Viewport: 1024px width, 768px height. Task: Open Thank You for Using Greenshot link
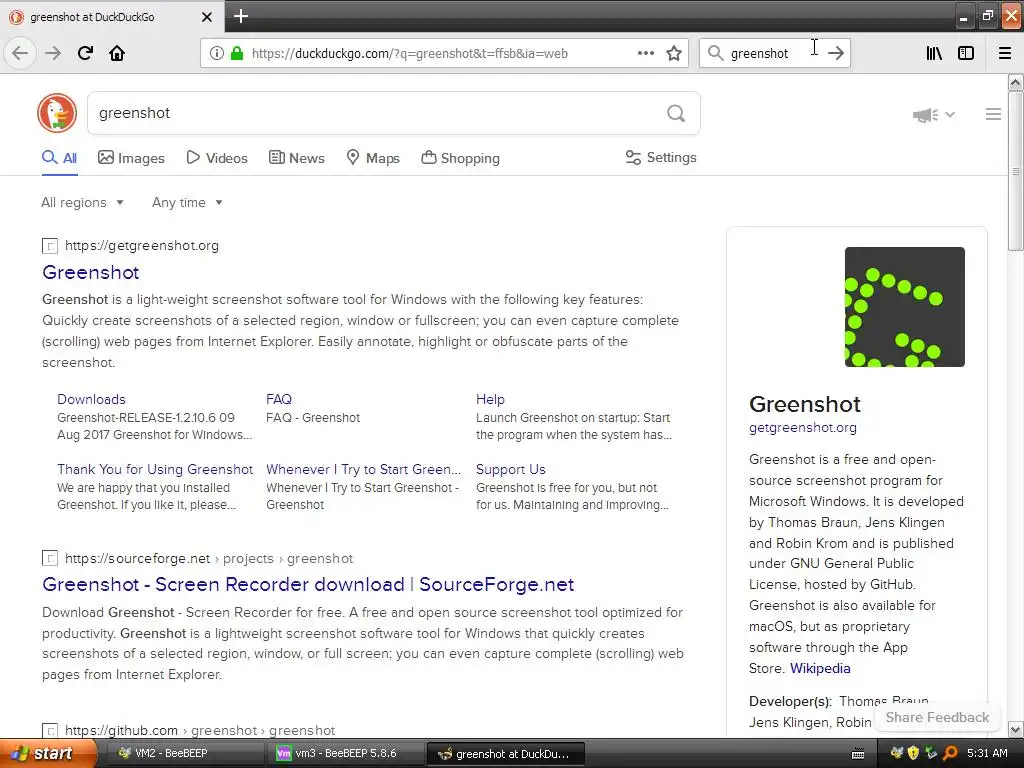tap(155, 469)
